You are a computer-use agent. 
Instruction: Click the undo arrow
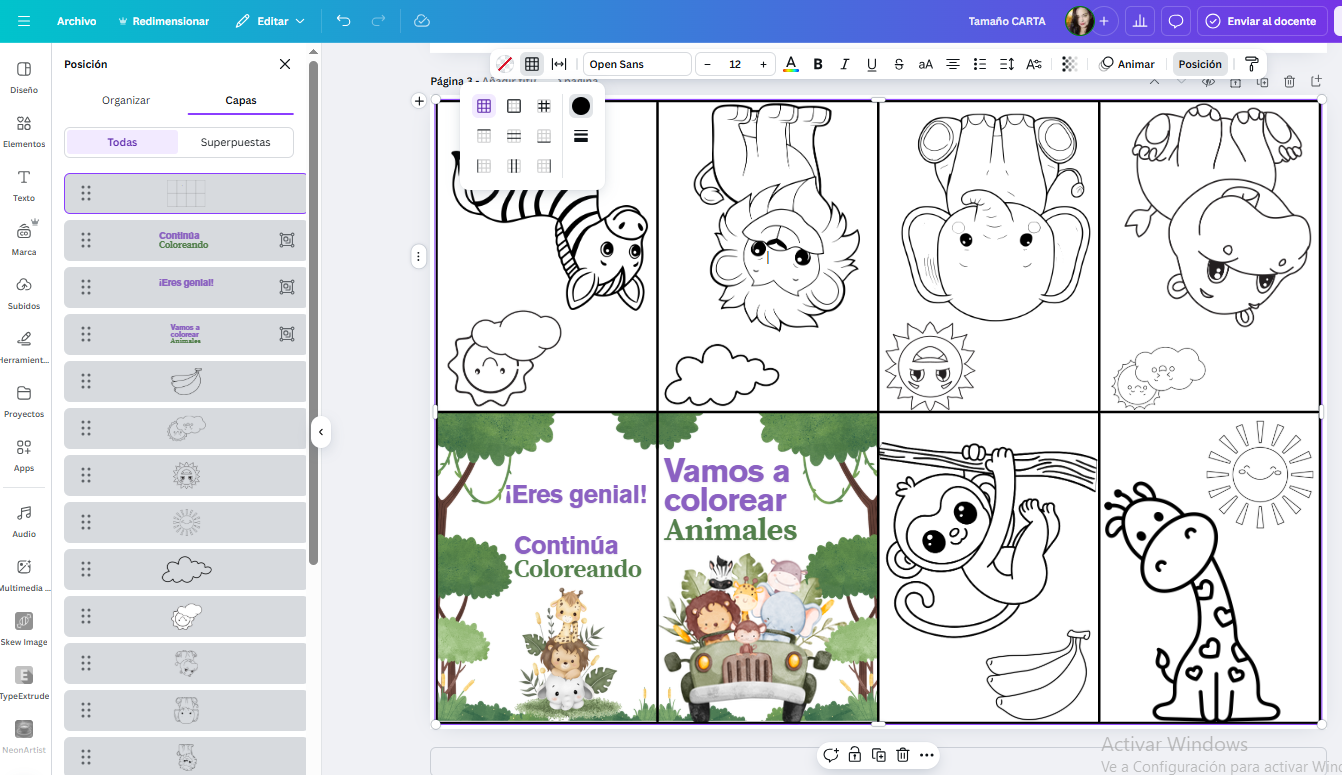[x=344, y=21]
